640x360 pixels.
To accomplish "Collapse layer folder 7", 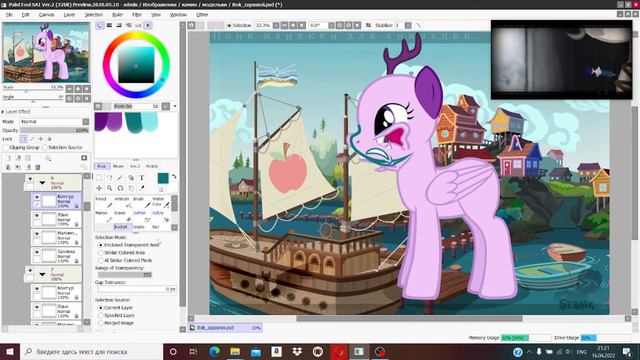I will click(x=42, y=275).
